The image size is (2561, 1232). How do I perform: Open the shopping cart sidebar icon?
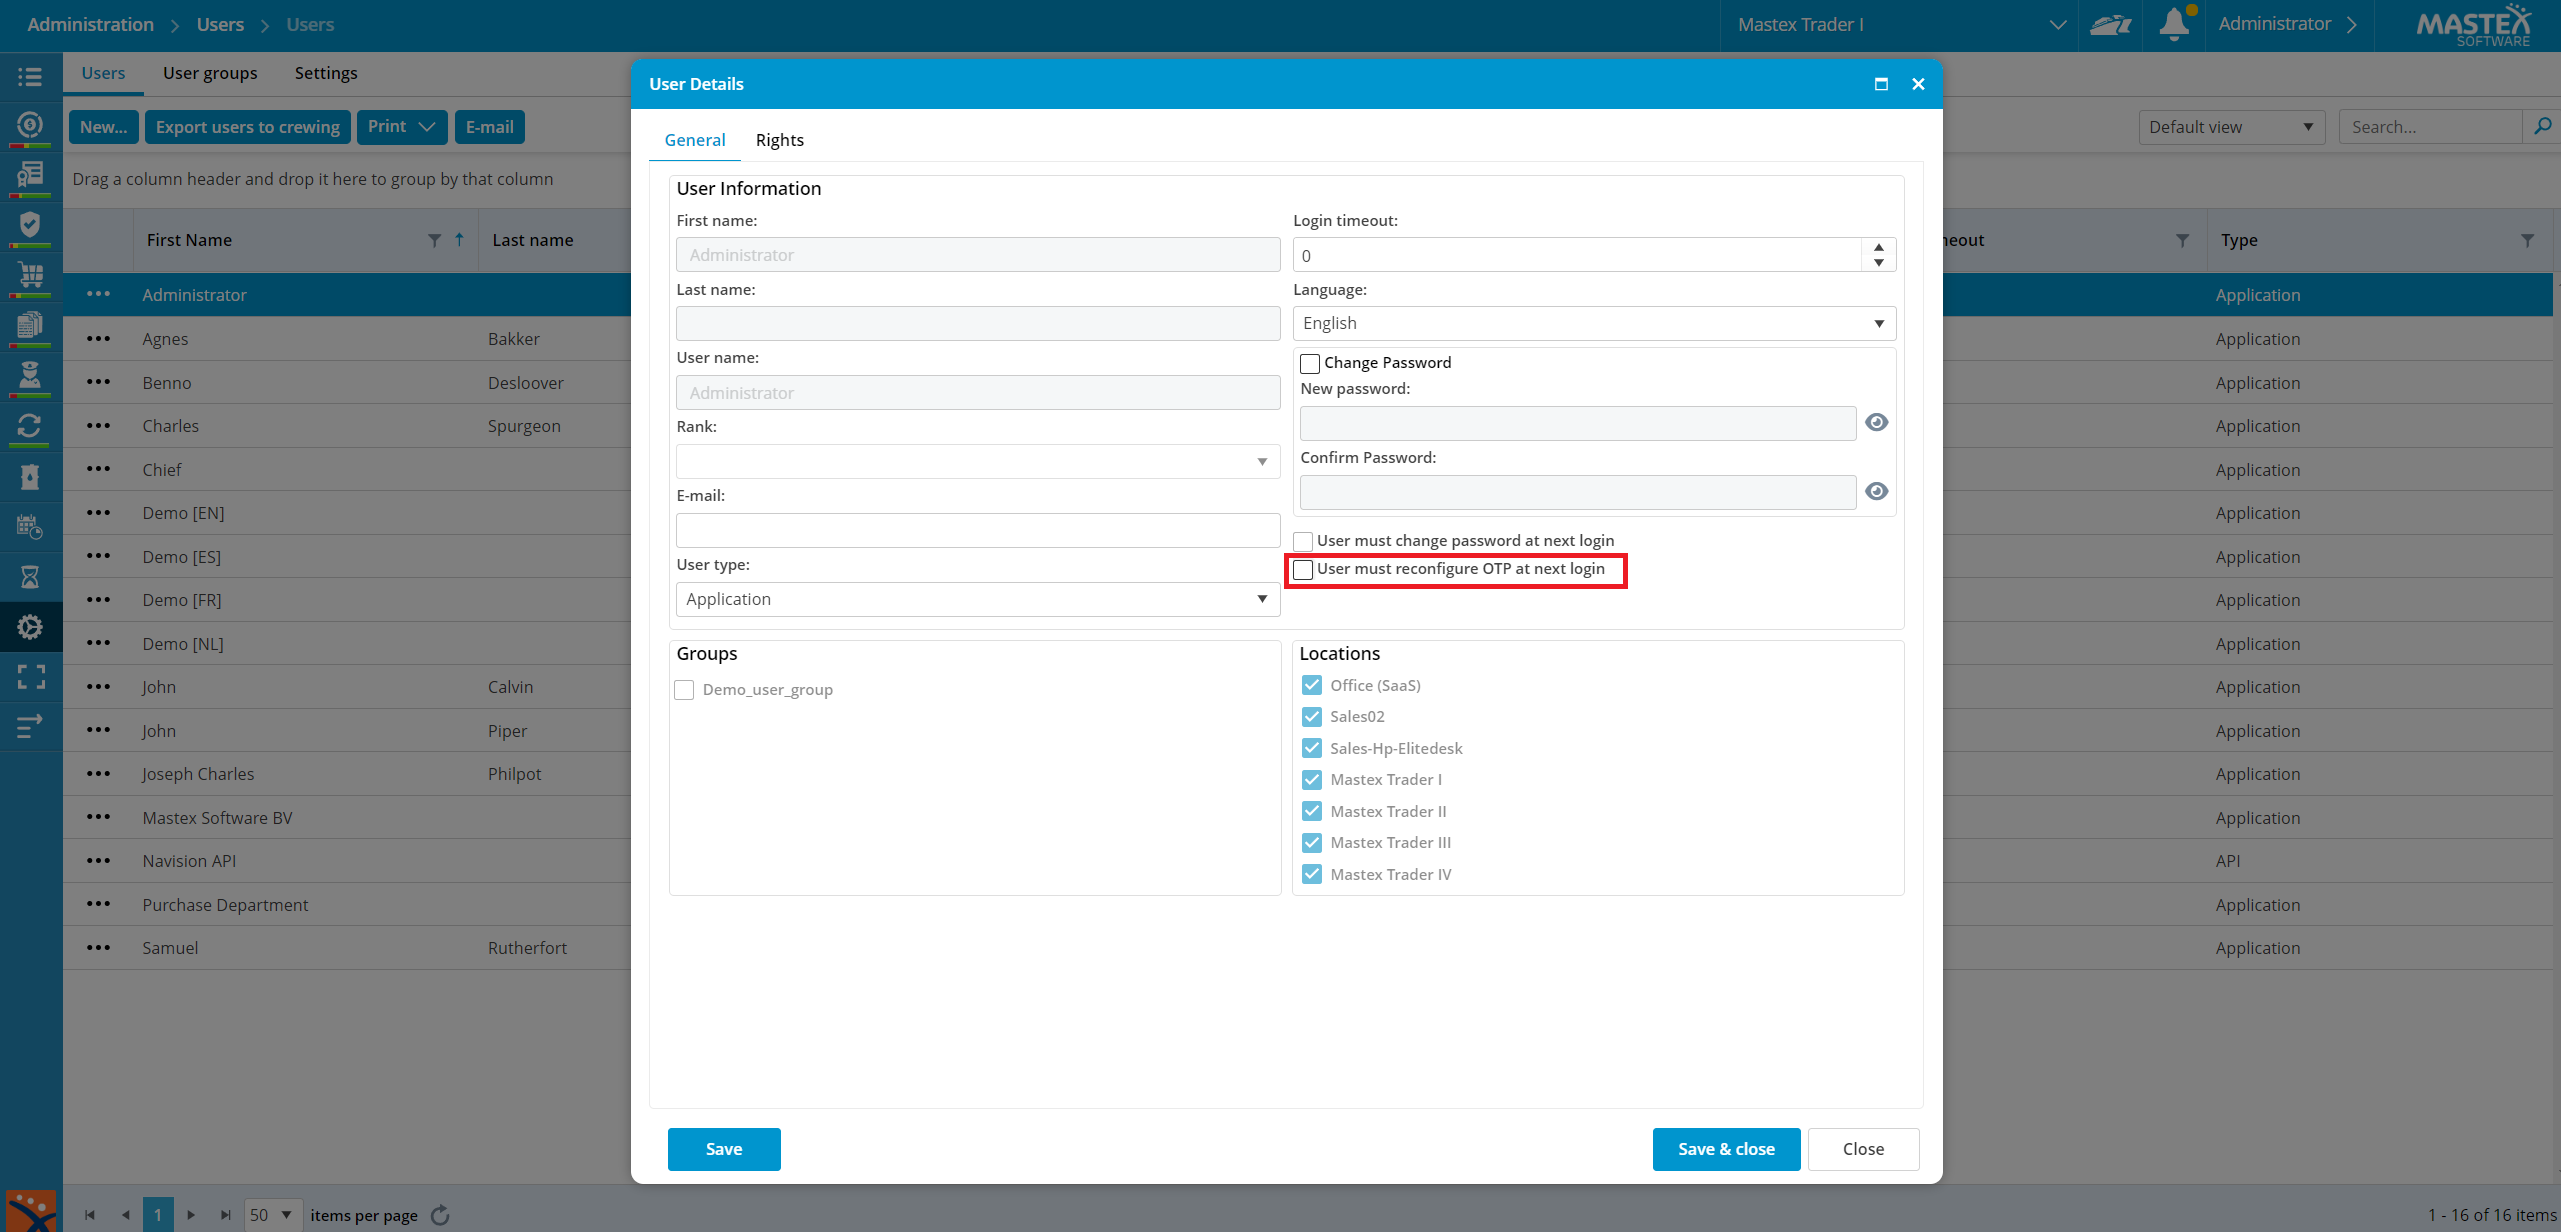[30, 274]
